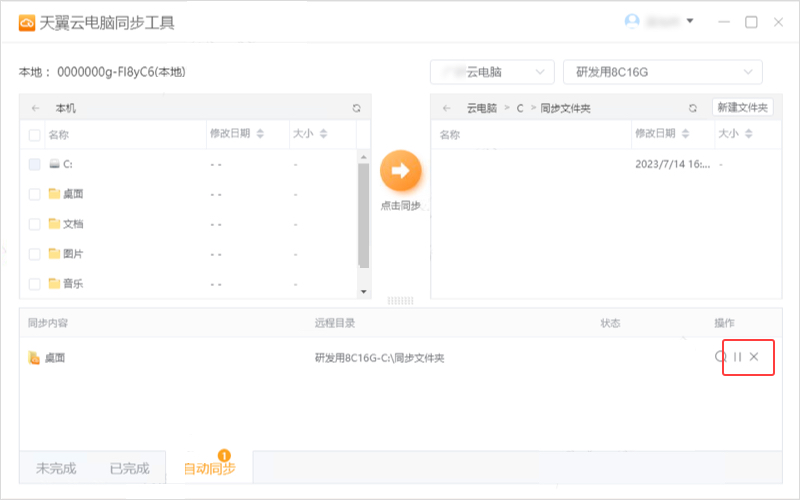The width and height of the screenshot is (800, 500).
Task: Refresh the local 本机 file list
Action: coord(356,108)
